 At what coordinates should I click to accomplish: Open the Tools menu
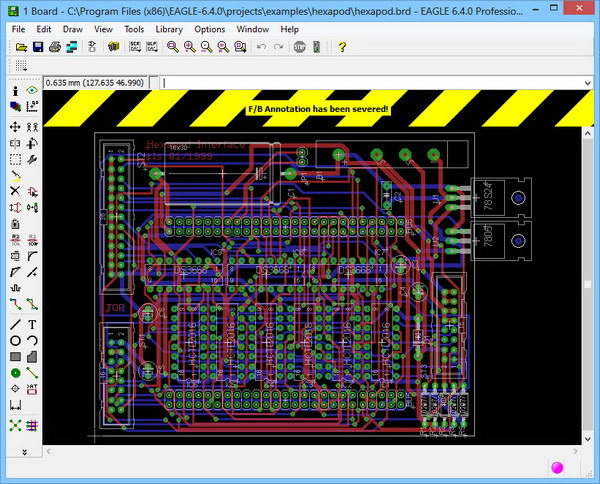coord(134,29)
